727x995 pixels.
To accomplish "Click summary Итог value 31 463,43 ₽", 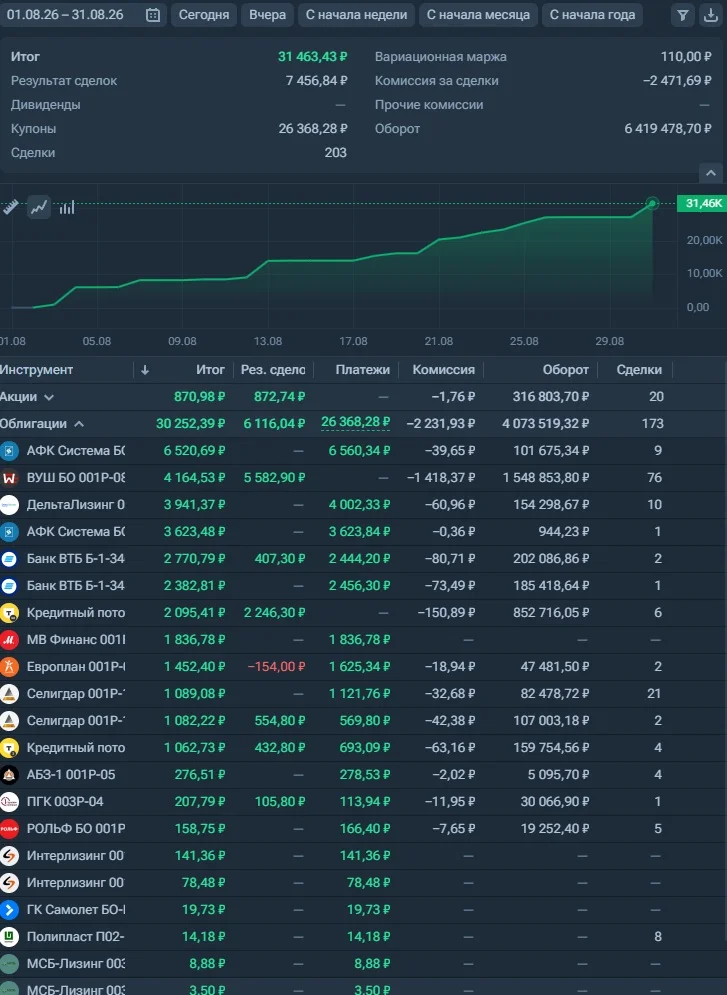I will pos(312,56).
